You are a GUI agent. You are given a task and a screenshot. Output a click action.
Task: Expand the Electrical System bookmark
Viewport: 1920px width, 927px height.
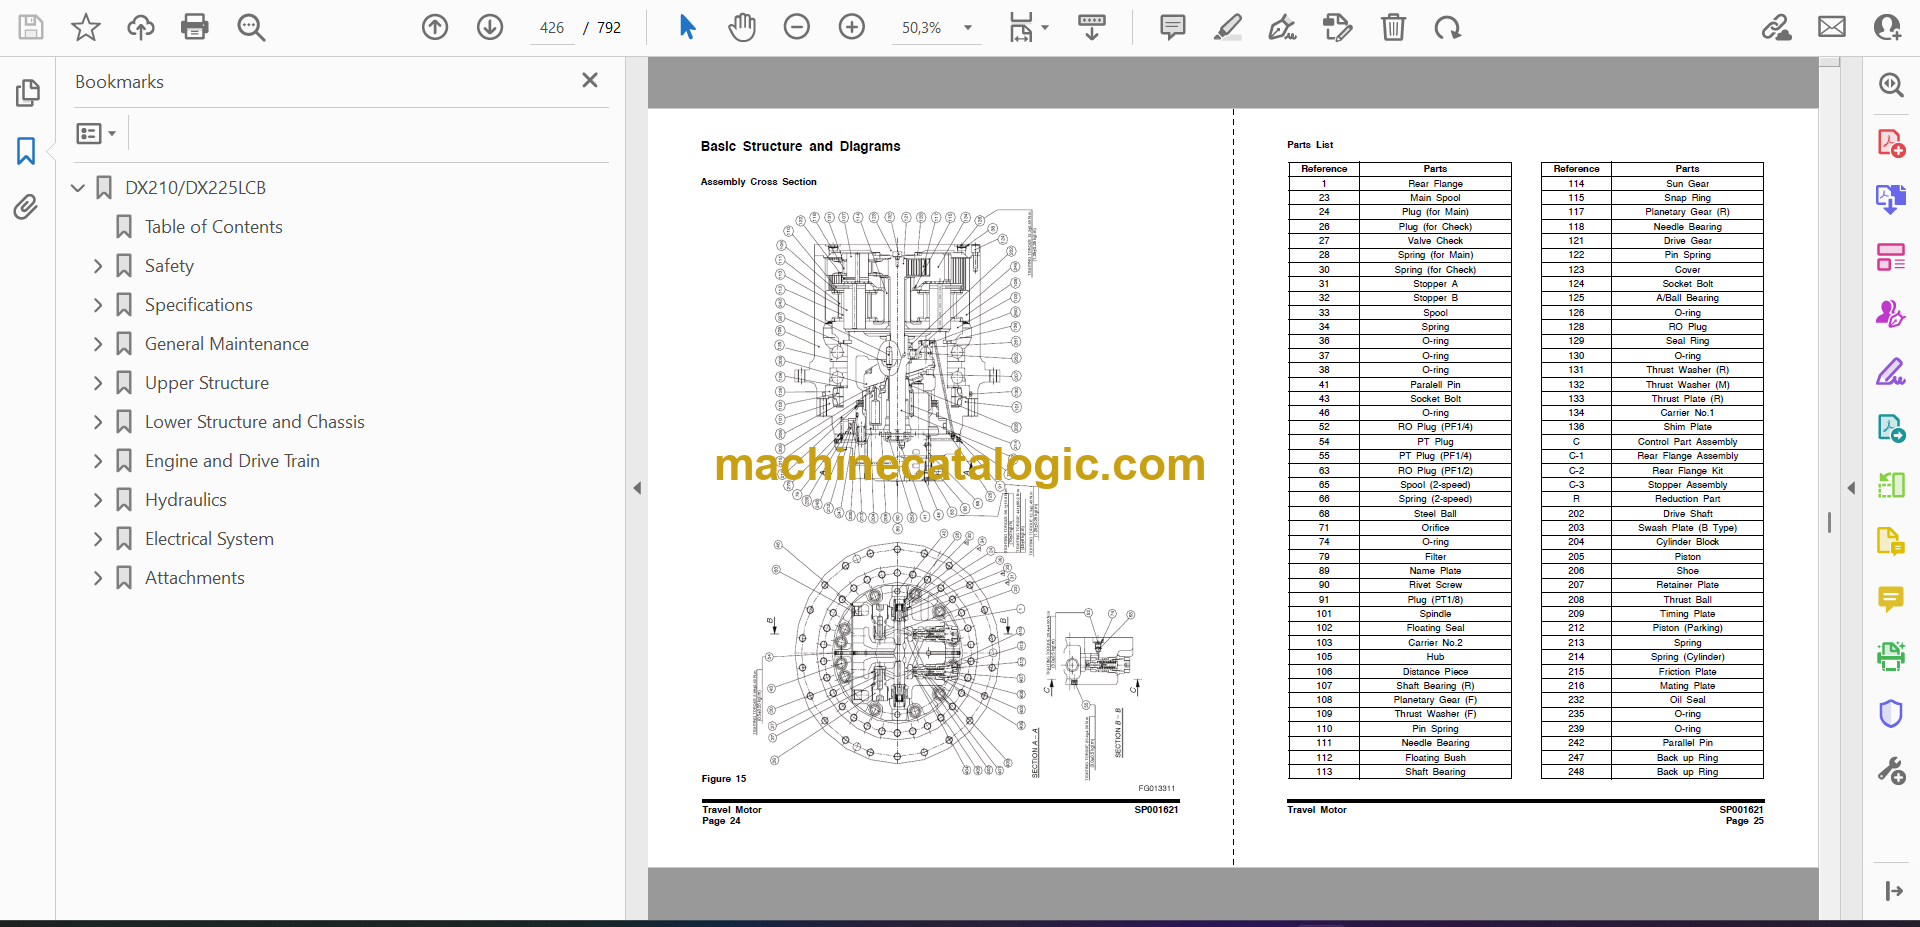coord(98,539)
